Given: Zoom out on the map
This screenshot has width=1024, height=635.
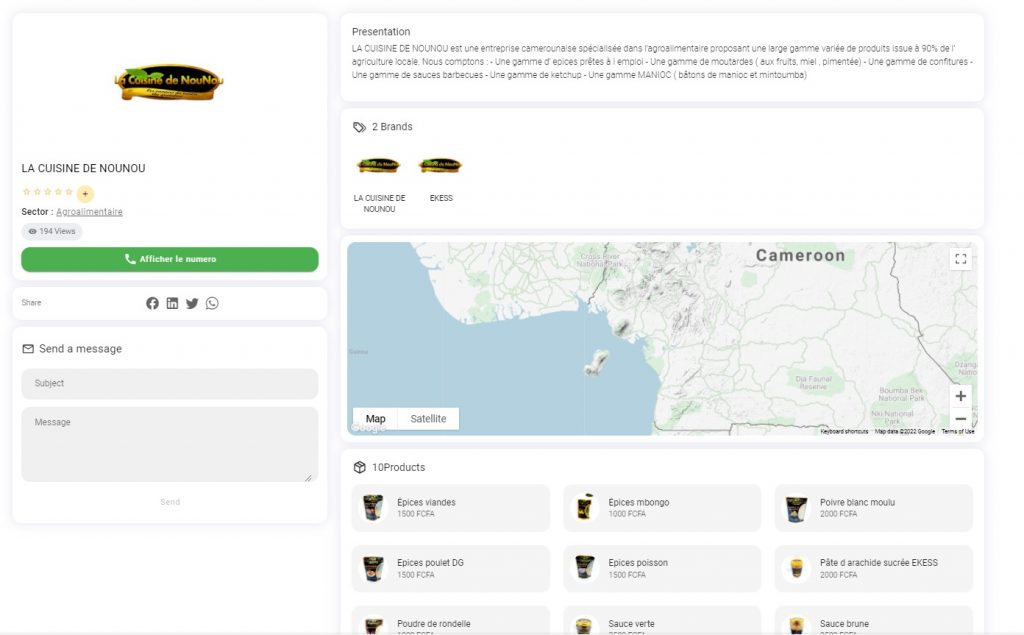Looking at the screenshot, I should click(961, 419).
